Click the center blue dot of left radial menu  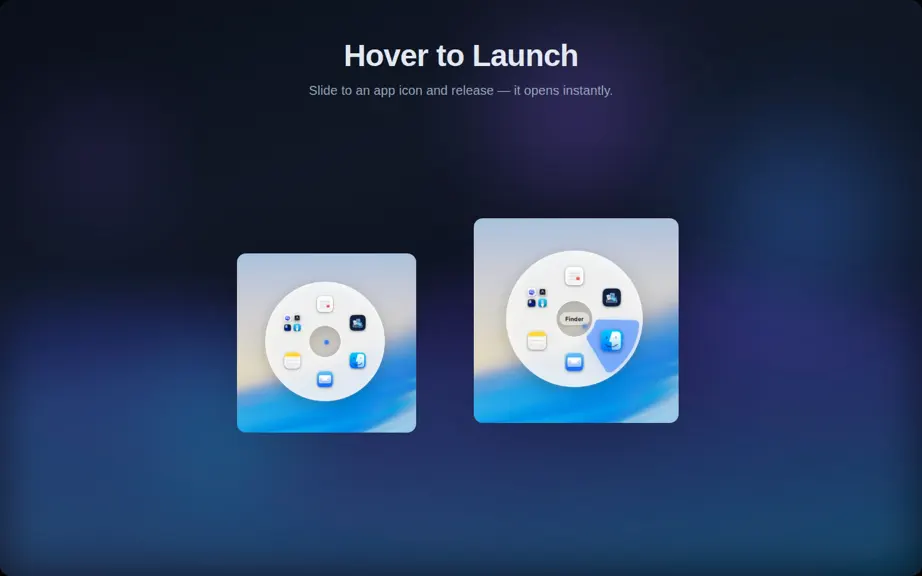[x=326, y=342]
